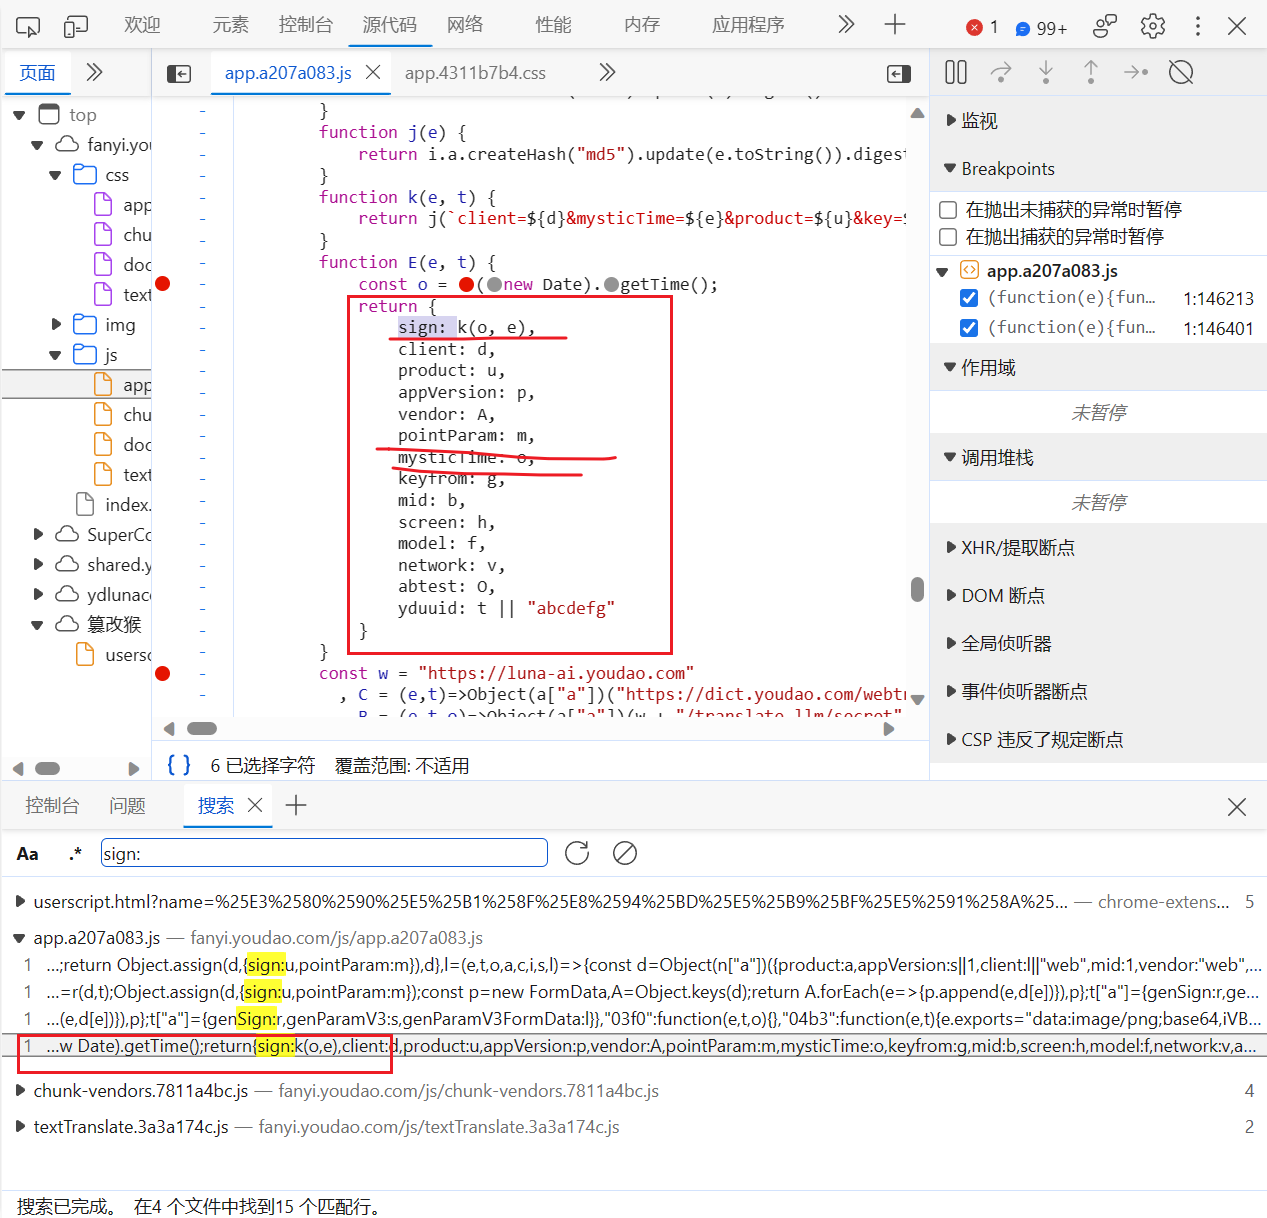The height and width of the screenshot is (1218, 1267).
Task: Toggle regular expression search option
Action: 75,854
